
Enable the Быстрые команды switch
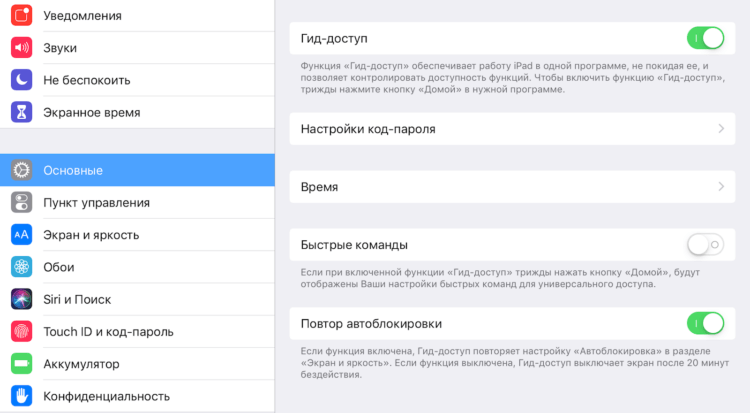click(x=706, y=245)
